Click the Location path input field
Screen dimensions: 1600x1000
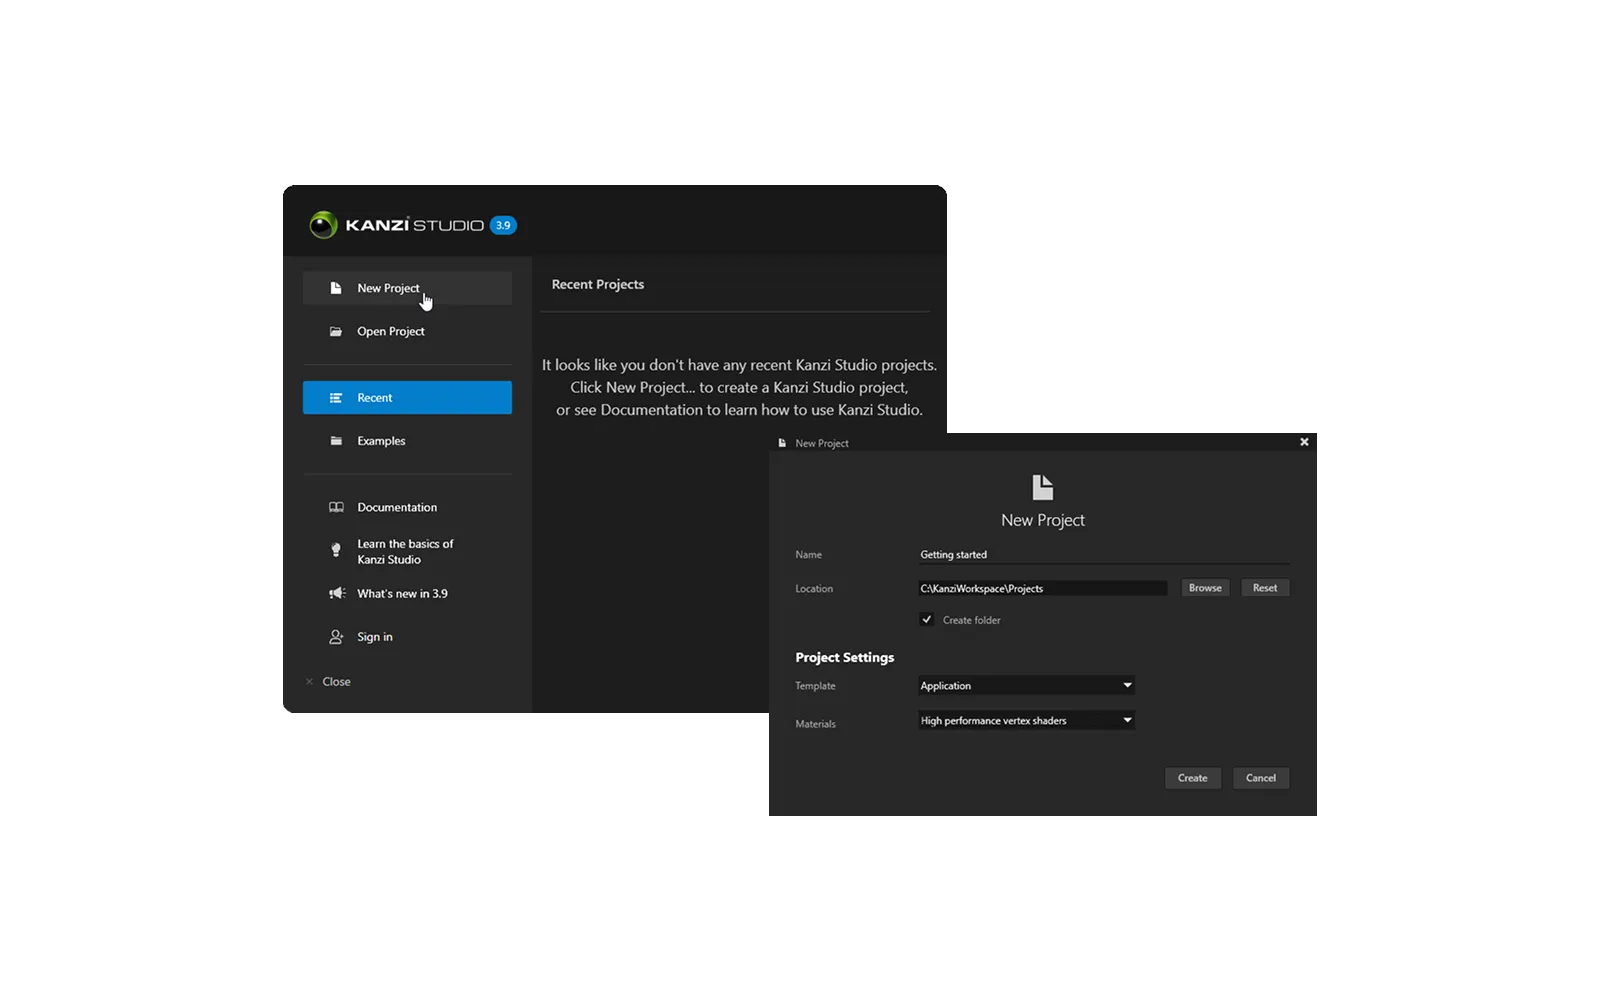point(1042,588)
